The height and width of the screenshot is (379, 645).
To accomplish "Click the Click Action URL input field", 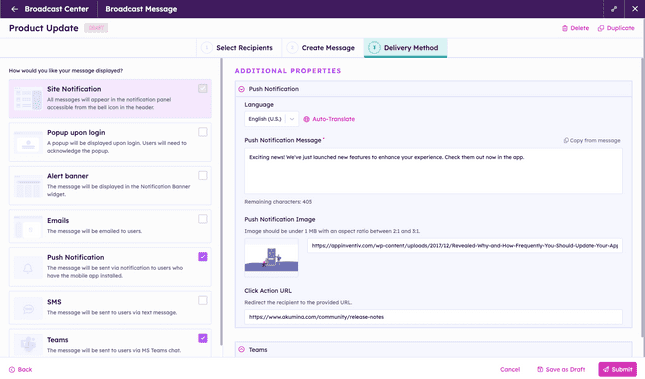I will 433,317.
